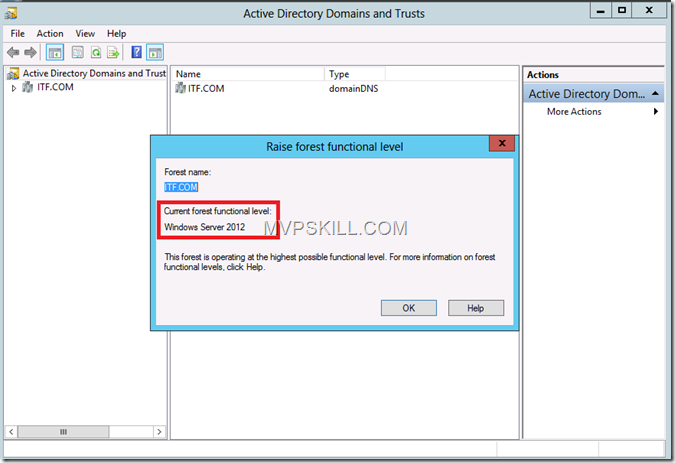Close the Raise forest functional level dialog
This screenshot has height=463, width=675.
click(x=501, y=145)
